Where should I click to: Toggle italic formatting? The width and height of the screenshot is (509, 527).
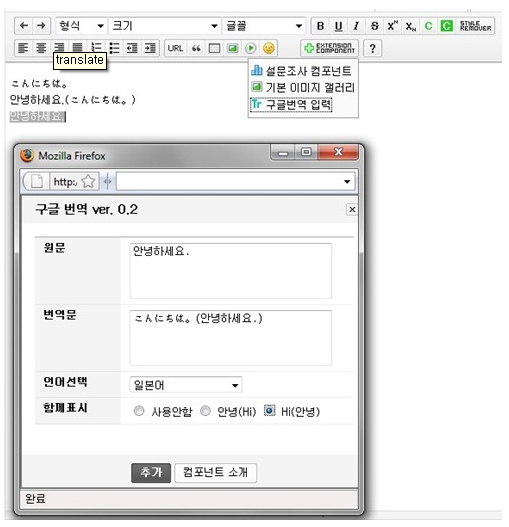tap(356, 26)
